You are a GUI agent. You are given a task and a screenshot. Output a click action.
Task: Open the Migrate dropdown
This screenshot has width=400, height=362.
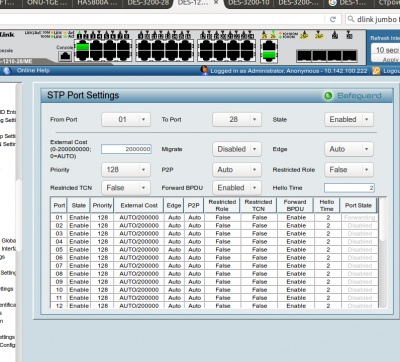tap(237, 149)
